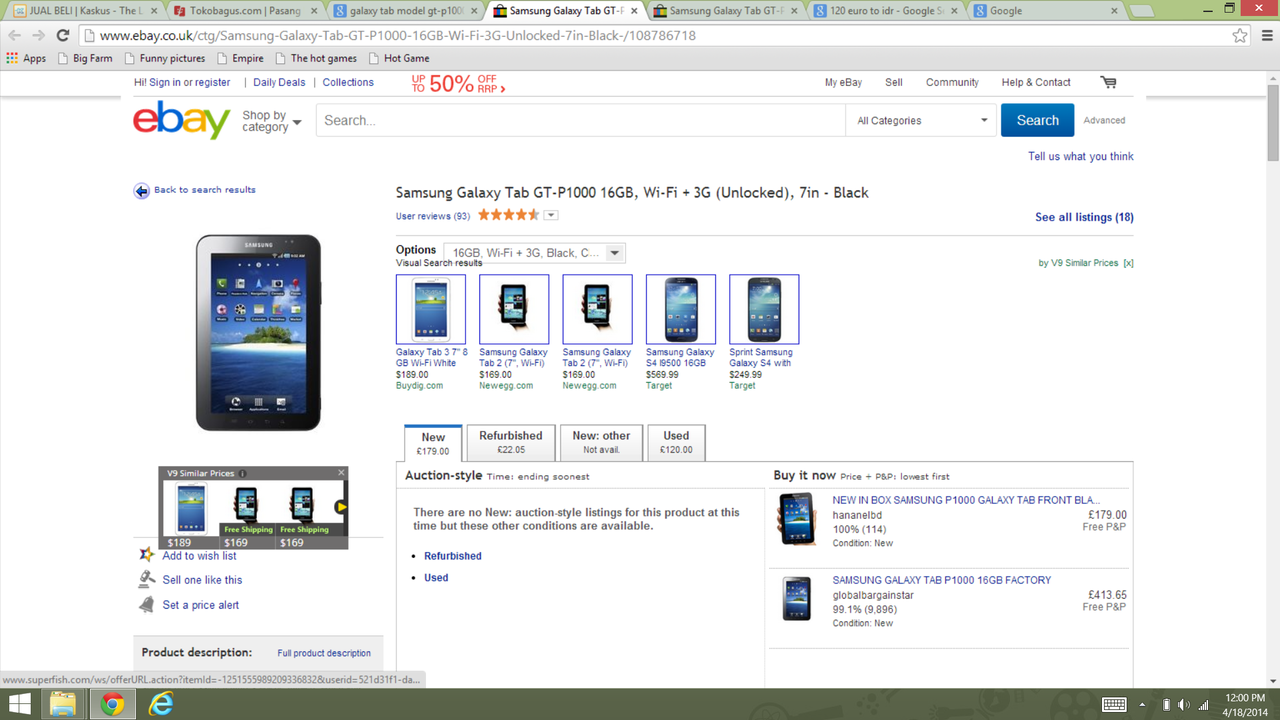Open Galaxy Tab 3 7" White thumbnail

431,309
